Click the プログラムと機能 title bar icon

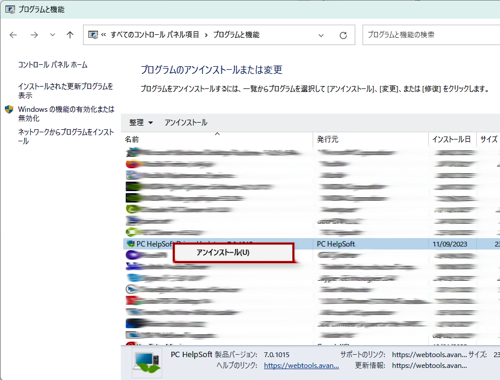coord(10,9)
